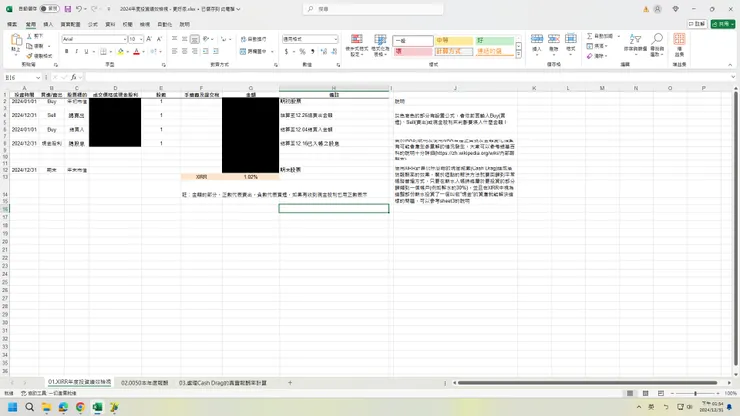
Task: Click the AutoSum sigma icon
Action: (590, 36)
